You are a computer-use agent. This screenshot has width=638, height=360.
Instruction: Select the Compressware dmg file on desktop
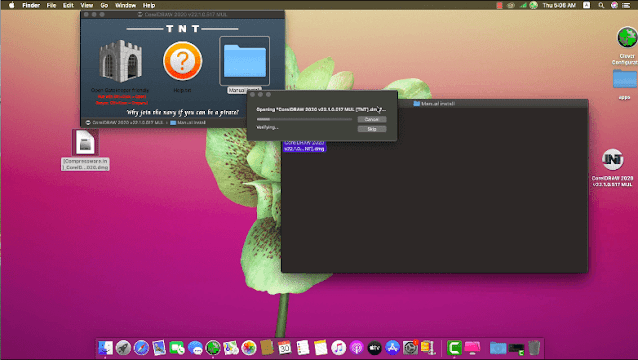pyautogui.click(x=85, y=150)
